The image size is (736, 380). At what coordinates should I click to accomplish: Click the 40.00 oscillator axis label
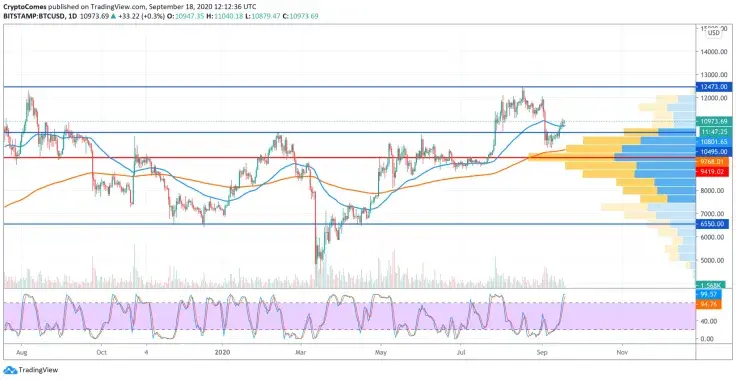[x=710, y=322]
